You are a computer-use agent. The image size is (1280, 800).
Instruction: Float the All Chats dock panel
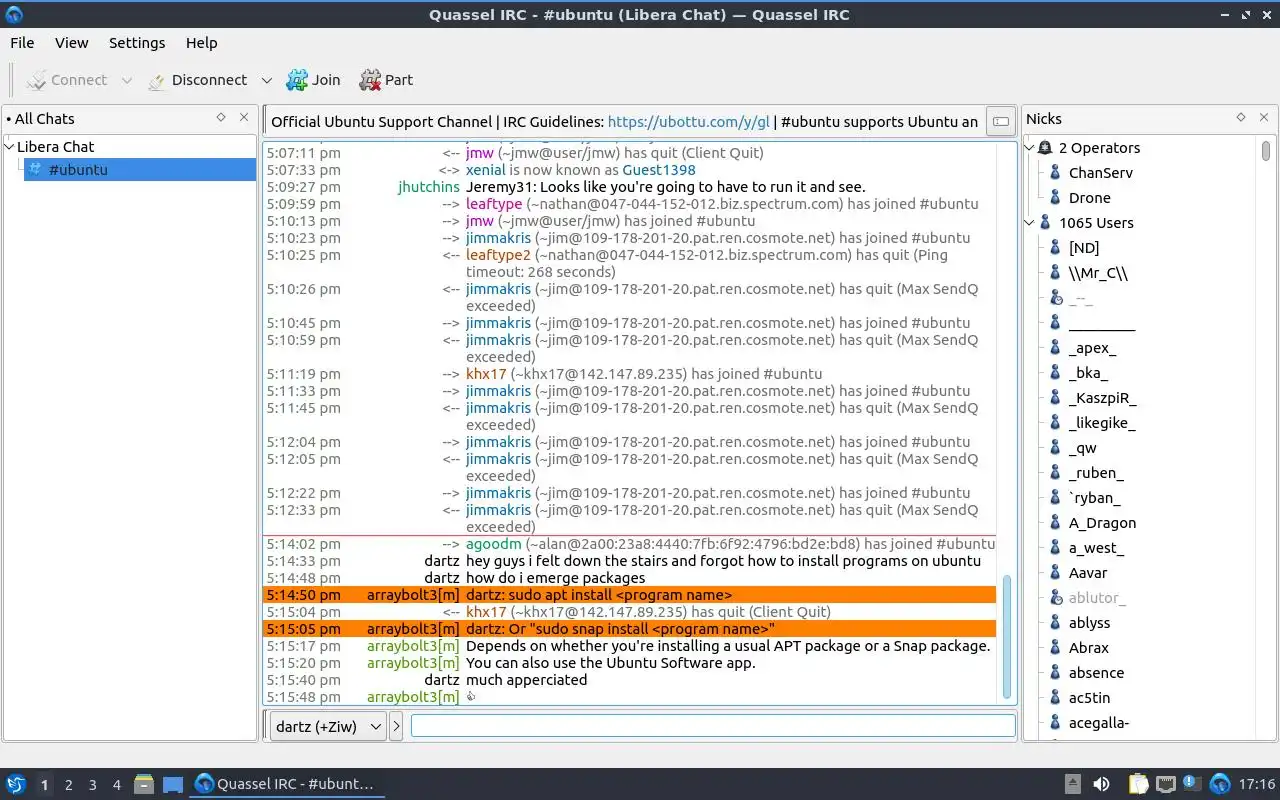(x=221, y=118)
